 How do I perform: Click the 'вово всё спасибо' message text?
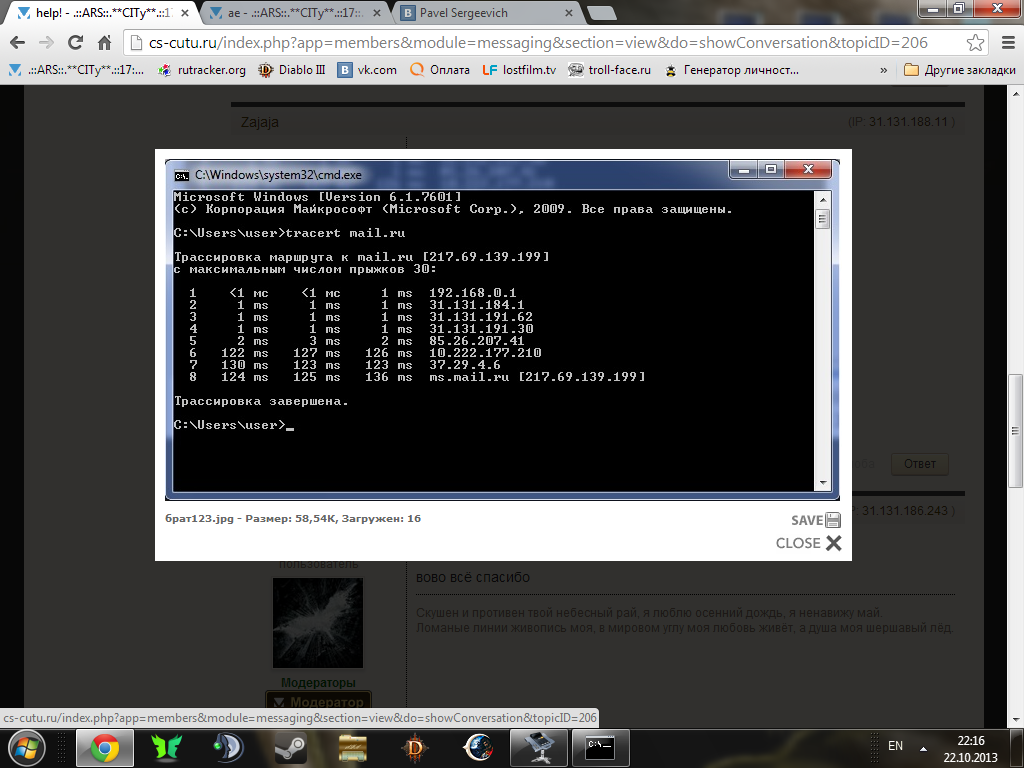click(473, 577)
